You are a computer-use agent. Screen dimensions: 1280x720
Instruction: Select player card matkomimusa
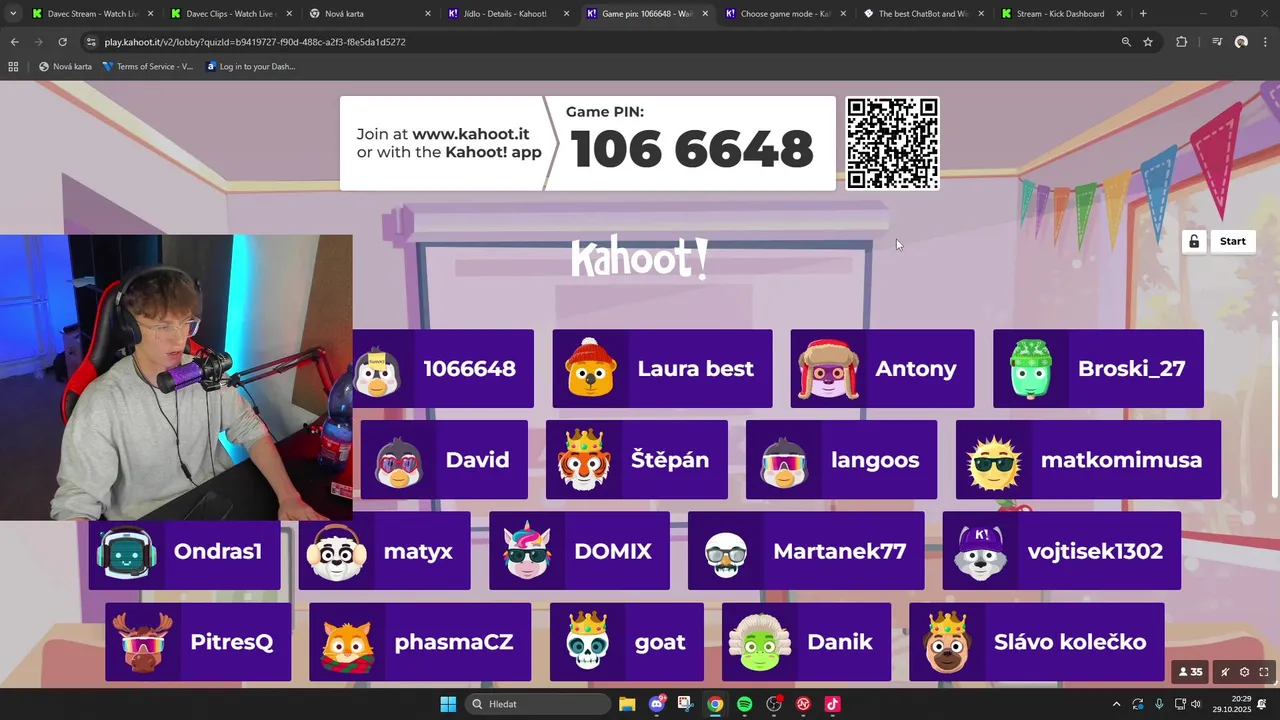pos(1088,460)
